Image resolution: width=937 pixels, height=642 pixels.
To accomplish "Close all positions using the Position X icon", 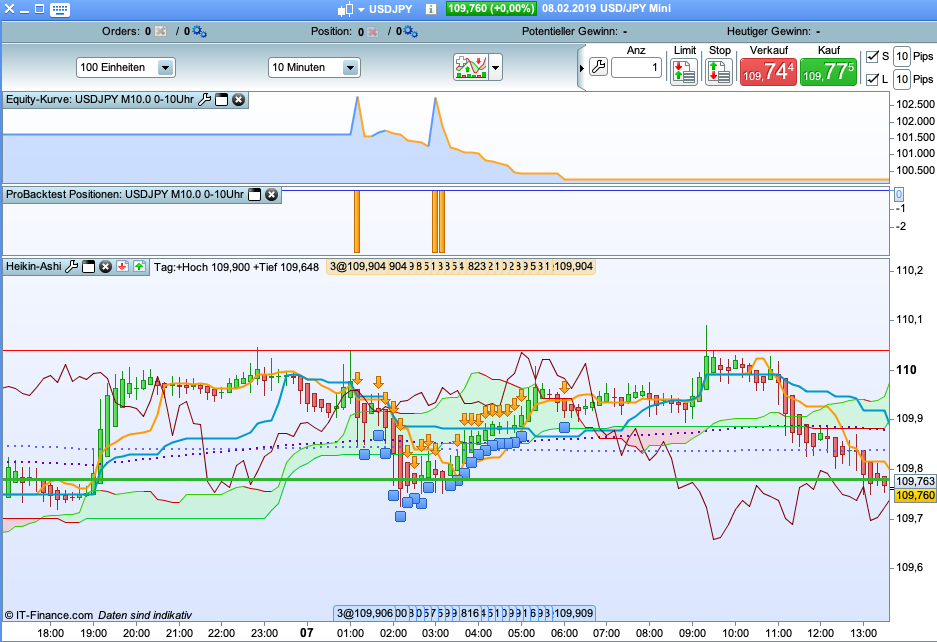I will click(x=372, y=32).
